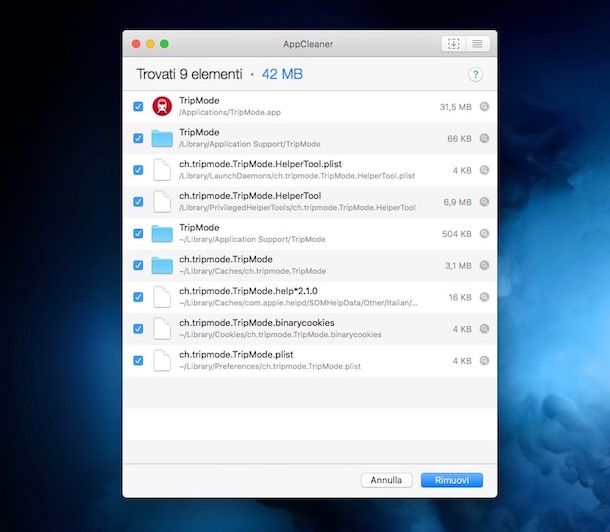This screenshot has width=610, height=532.
Task: Uncheck the help*2.1.0 checkbox
Action: [x=138, y=297]
